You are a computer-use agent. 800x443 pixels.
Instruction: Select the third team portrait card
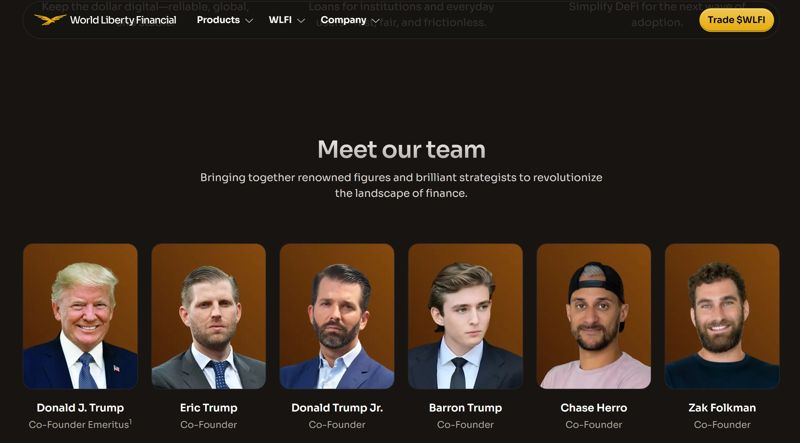[x=337, y=316]
